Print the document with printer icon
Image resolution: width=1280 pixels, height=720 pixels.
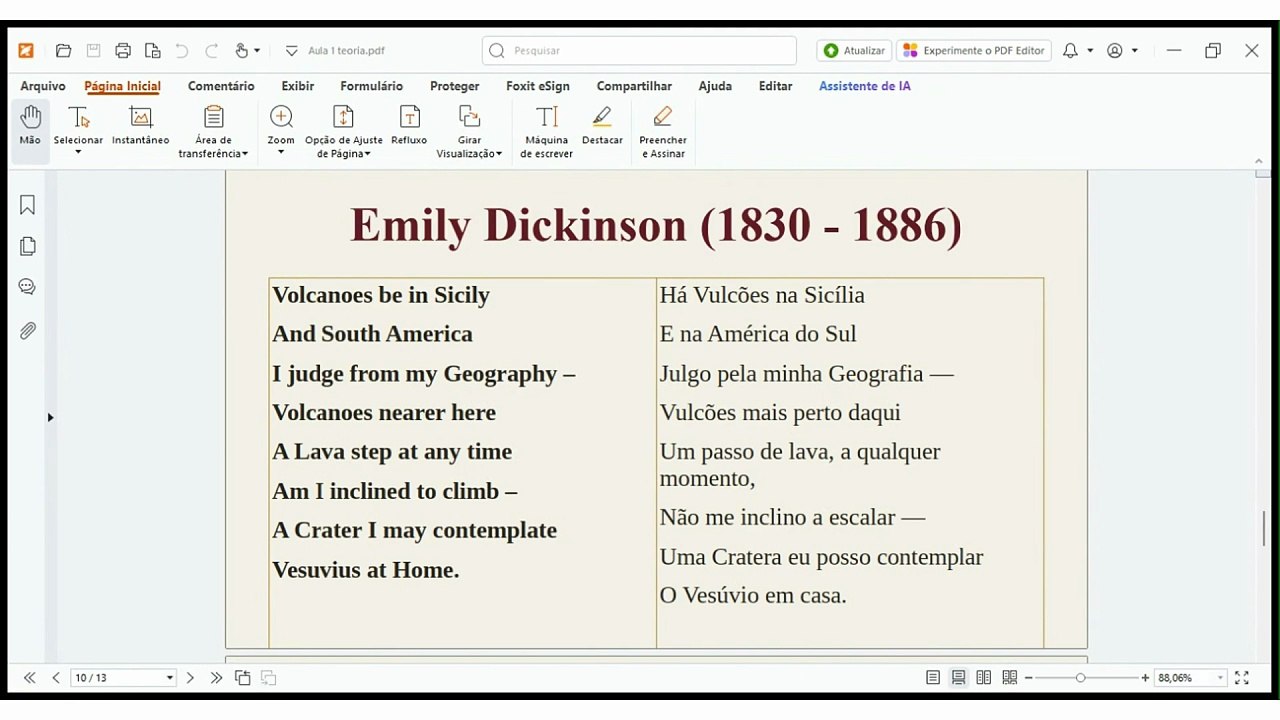123,51
